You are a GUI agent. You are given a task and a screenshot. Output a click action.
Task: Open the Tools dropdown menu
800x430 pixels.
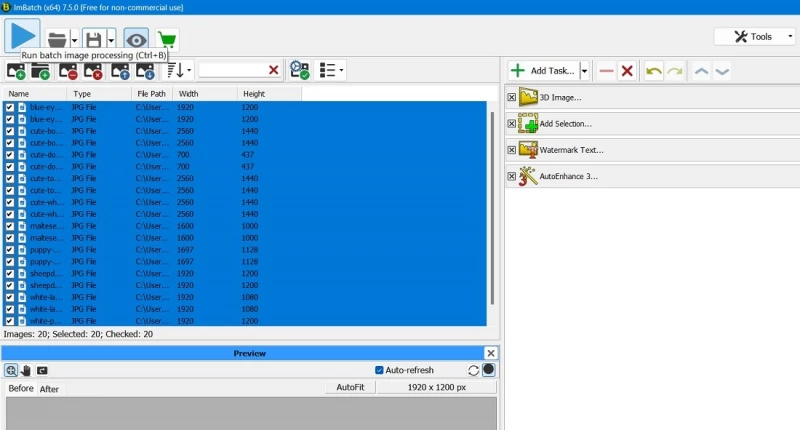pos(756,37)
